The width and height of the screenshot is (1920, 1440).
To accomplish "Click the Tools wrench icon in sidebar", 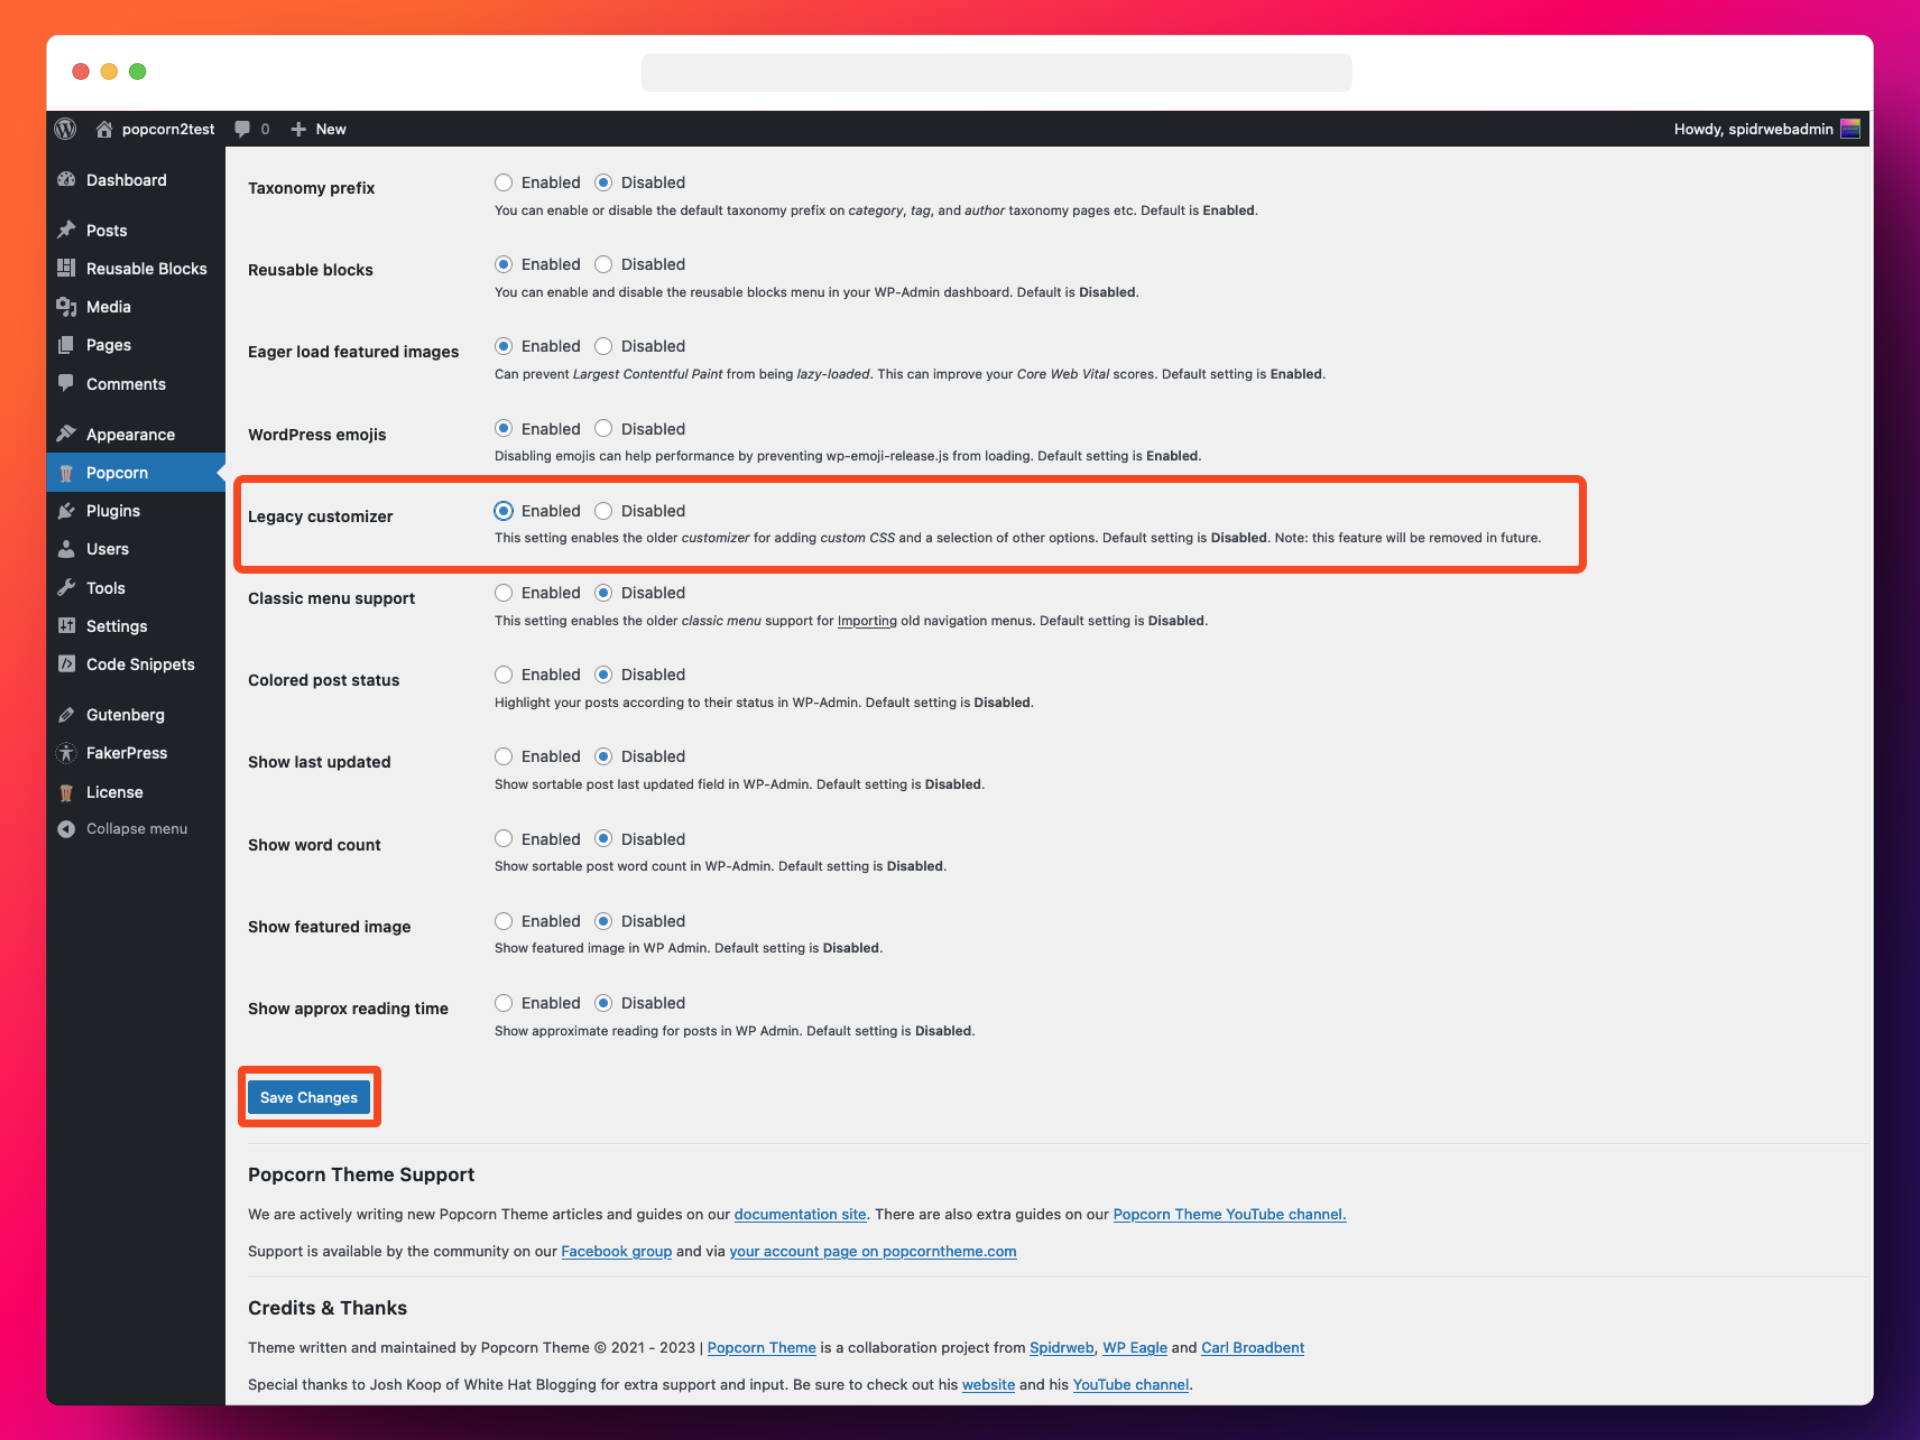I will click(66, 588).
